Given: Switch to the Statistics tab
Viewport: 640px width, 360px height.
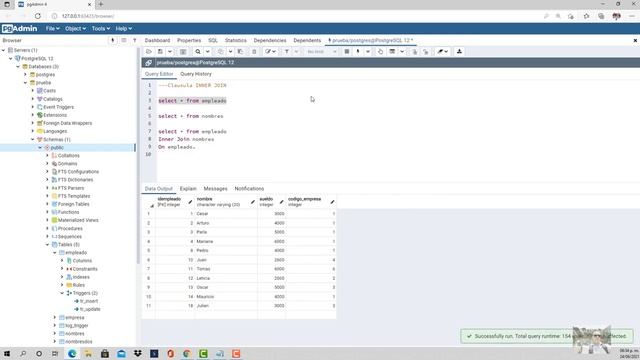Looking at the screenshot, I should 236,40.
